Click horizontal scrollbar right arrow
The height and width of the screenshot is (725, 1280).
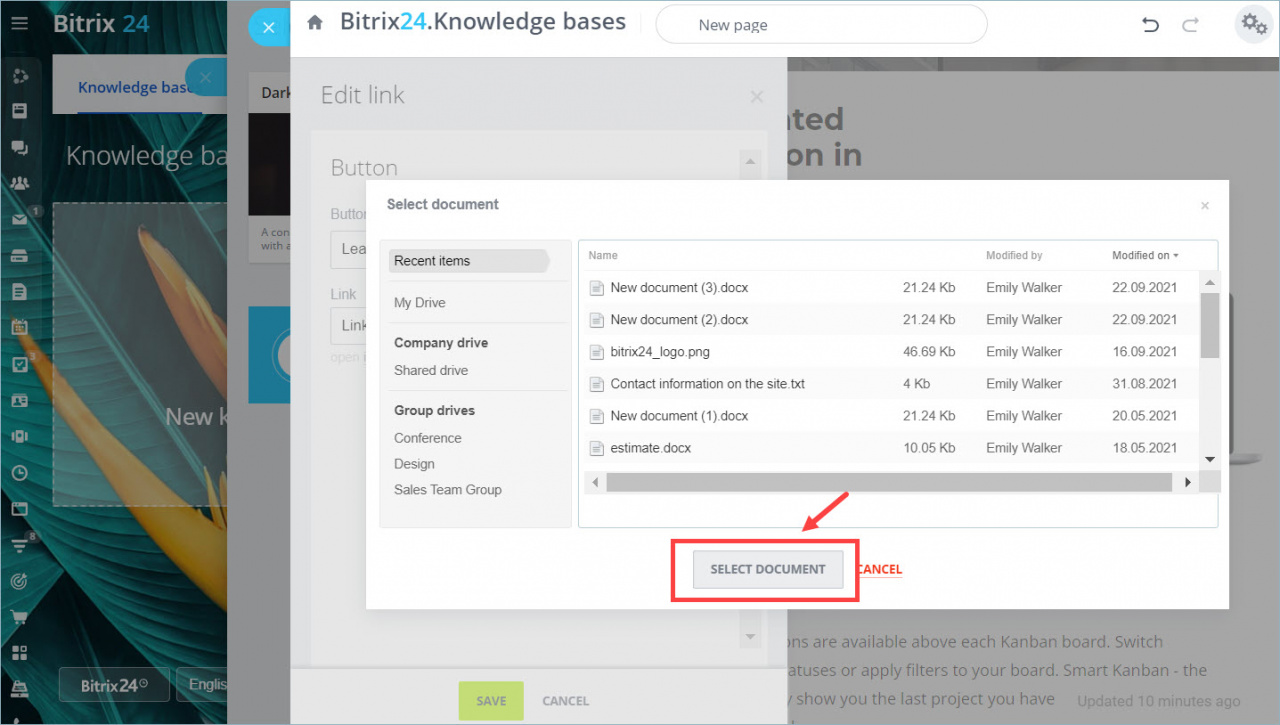tap(1188, 482)
